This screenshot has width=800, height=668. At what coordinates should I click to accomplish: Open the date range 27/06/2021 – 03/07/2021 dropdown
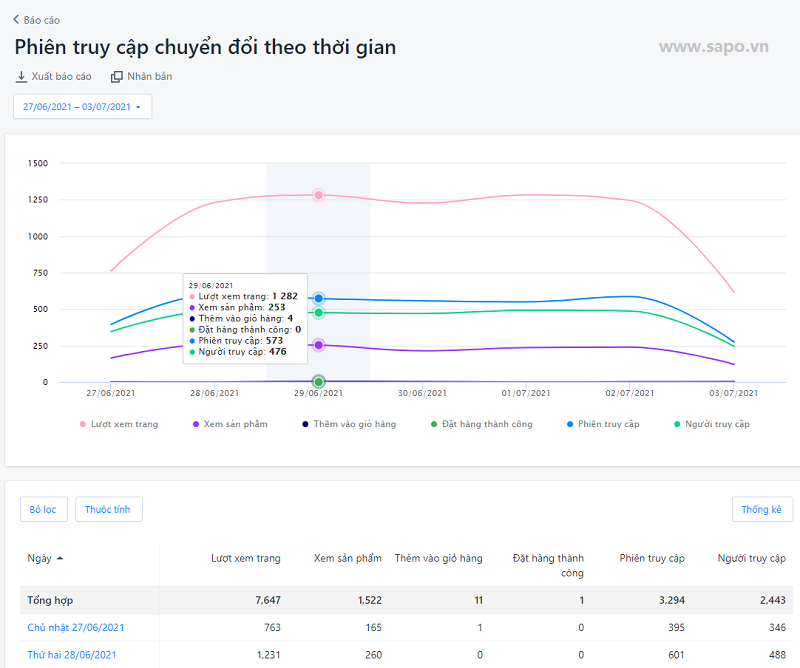(82, 107)
